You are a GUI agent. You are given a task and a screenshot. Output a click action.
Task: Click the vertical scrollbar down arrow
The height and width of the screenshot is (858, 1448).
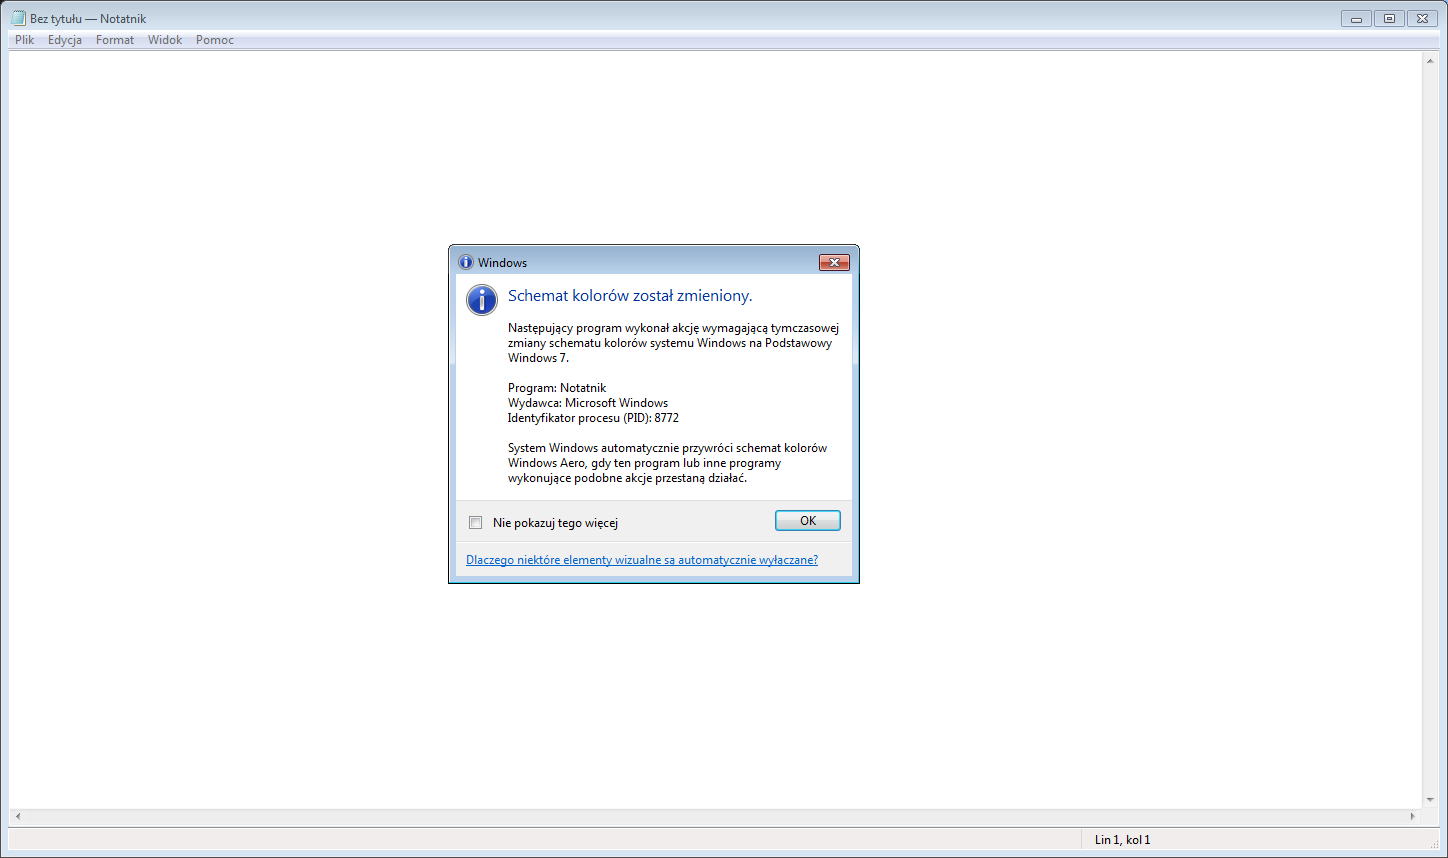click(1430, 801)
